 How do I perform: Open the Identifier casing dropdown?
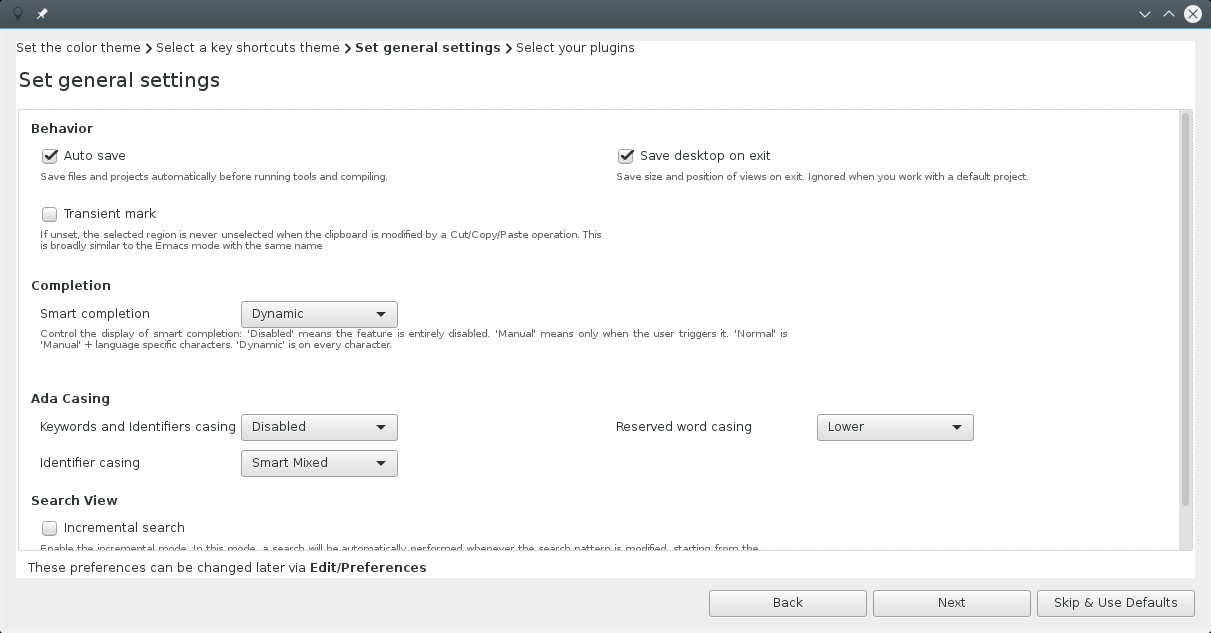click(x=318, y=463)
